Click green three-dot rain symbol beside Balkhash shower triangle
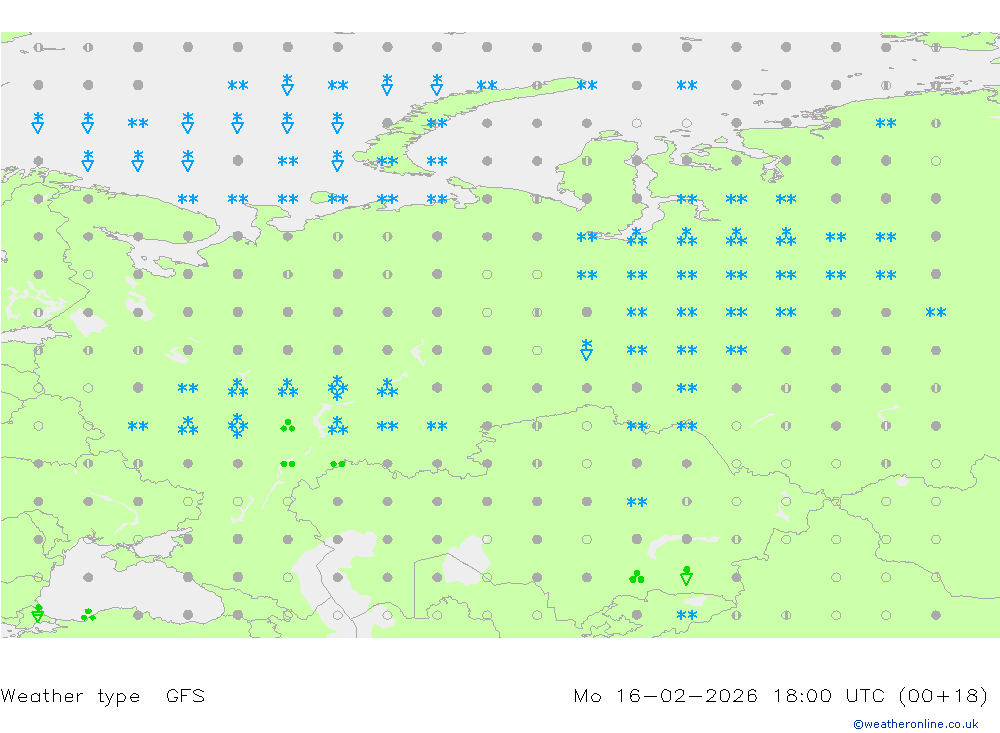The width and height of the screenshot is (1000, 733). [636, 577]
